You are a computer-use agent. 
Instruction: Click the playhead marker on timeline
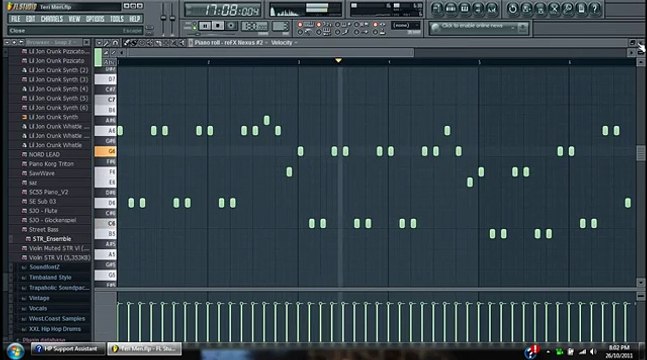tap(338, 61)
